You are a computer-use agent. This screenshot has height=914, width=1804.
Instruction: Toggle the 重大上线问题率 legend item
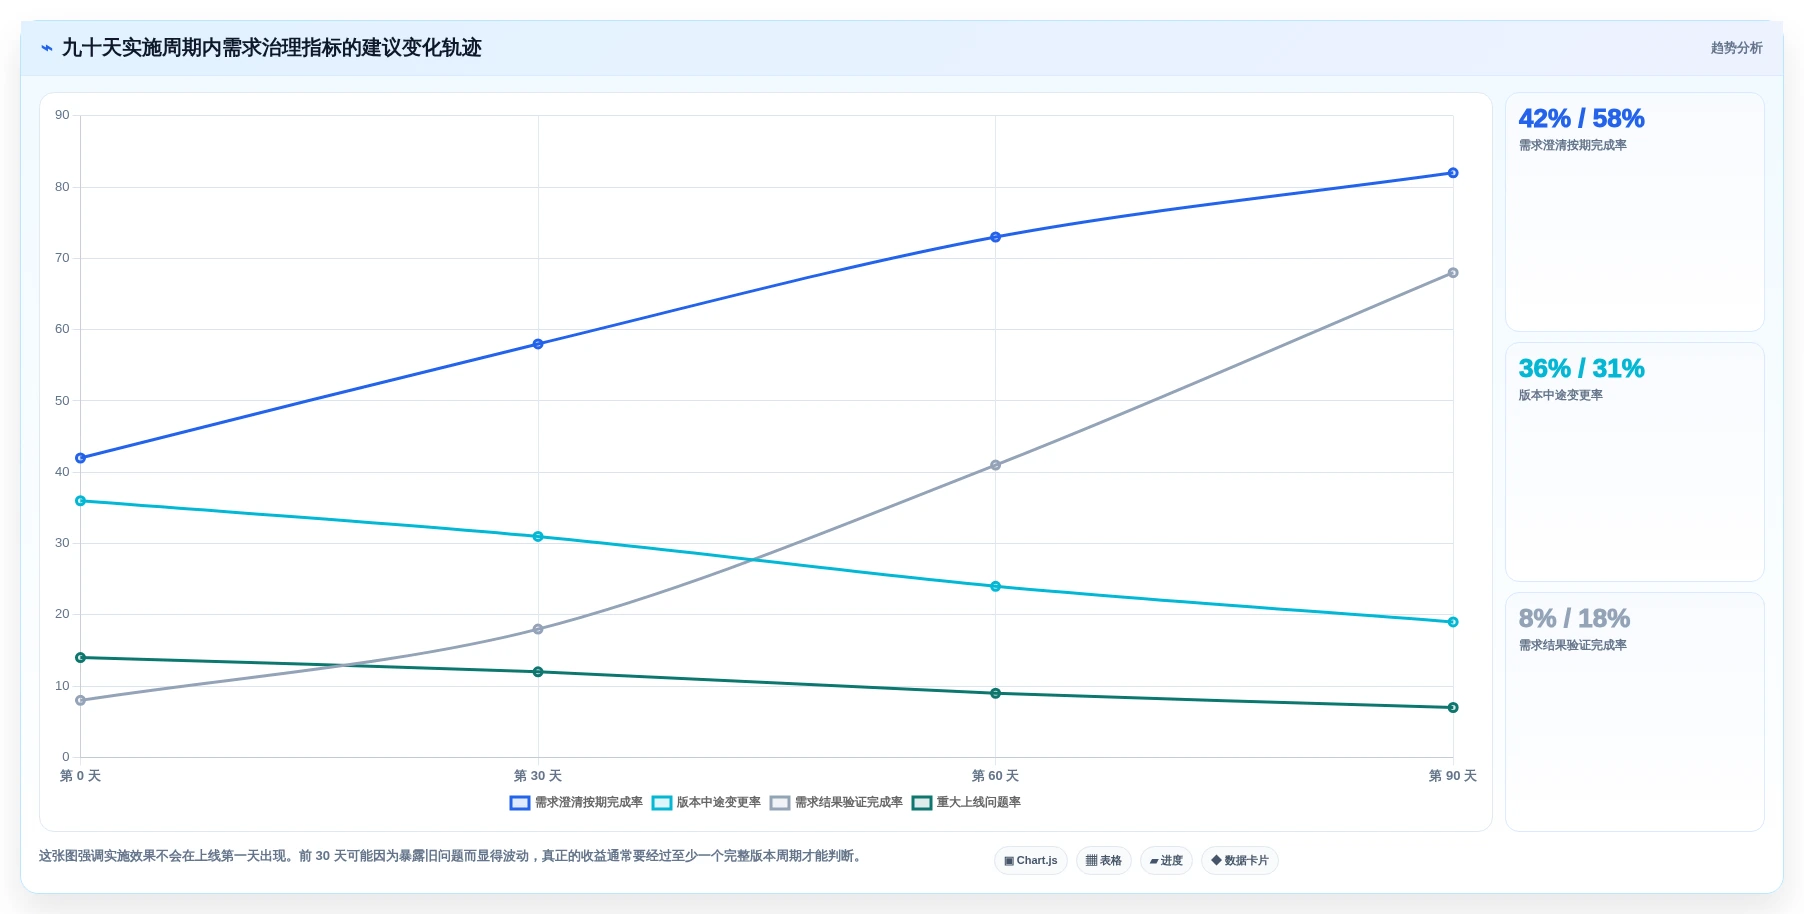click(966, 802)
